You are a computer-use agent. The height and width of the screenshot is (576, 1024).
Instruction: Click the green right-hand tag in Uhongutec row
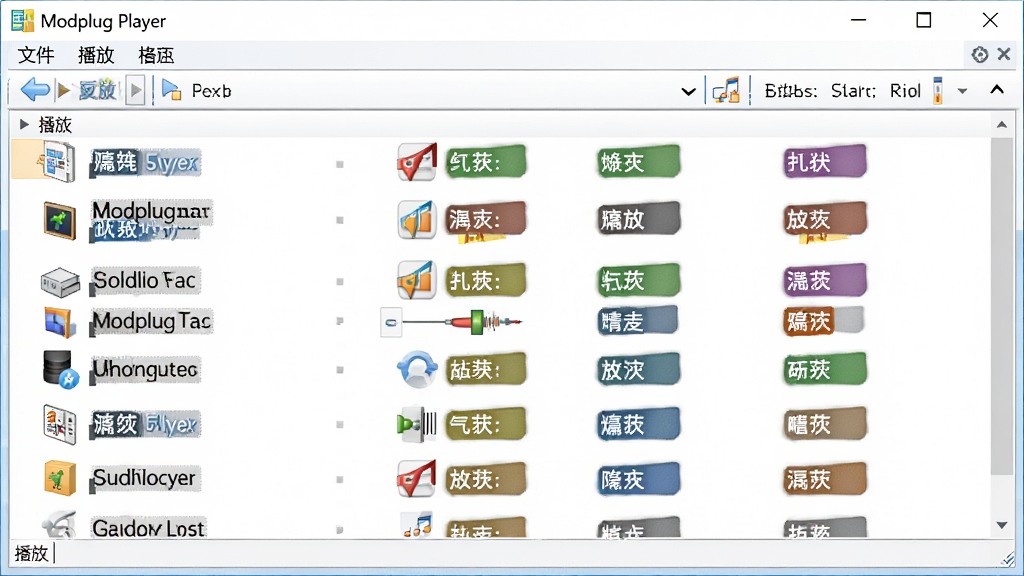point(824,369)
